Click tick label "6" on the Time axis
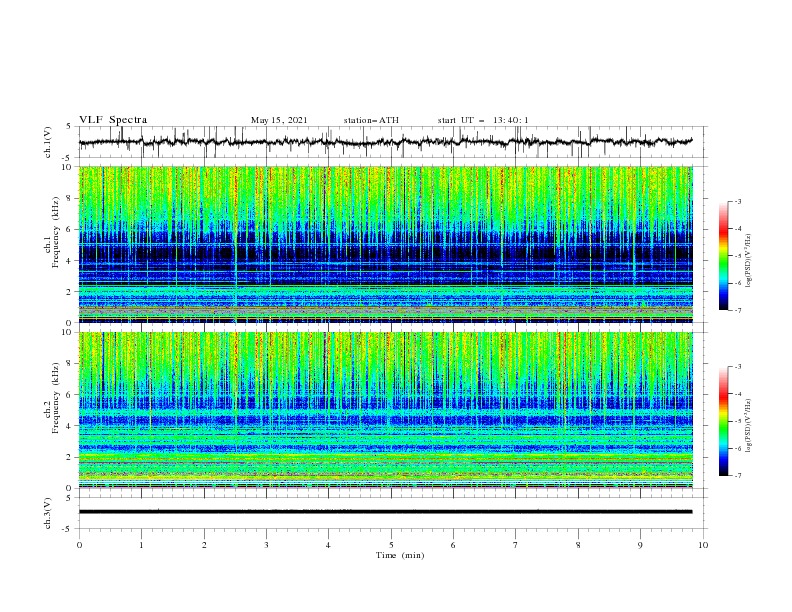792x612 pixels. click(x=453, y=545)
